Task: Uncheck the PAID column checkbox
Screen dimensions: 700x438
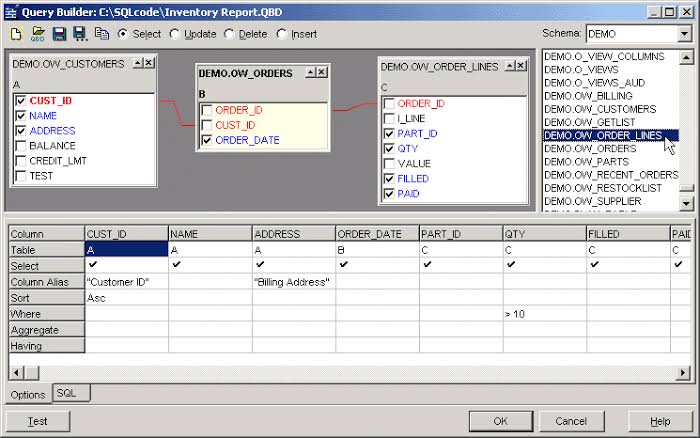Action: click(x=389, y=194)
